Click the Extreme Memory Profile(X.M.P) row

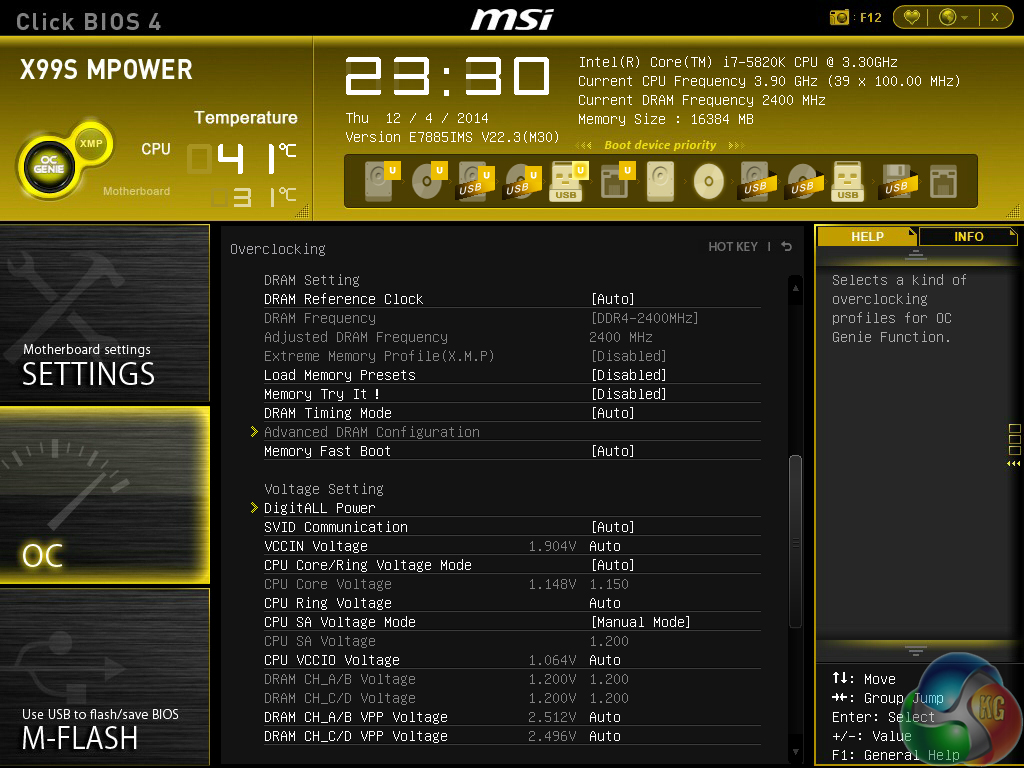[512, 356]
